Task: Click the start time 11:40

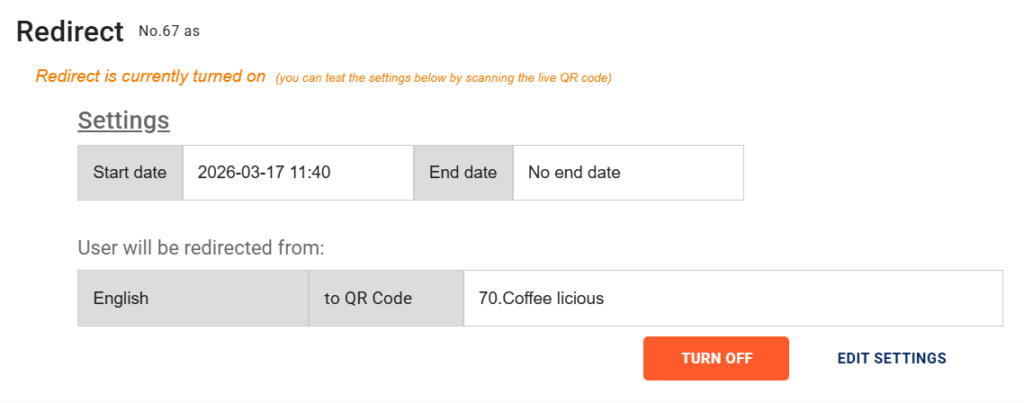Action: tap(310, 172)
